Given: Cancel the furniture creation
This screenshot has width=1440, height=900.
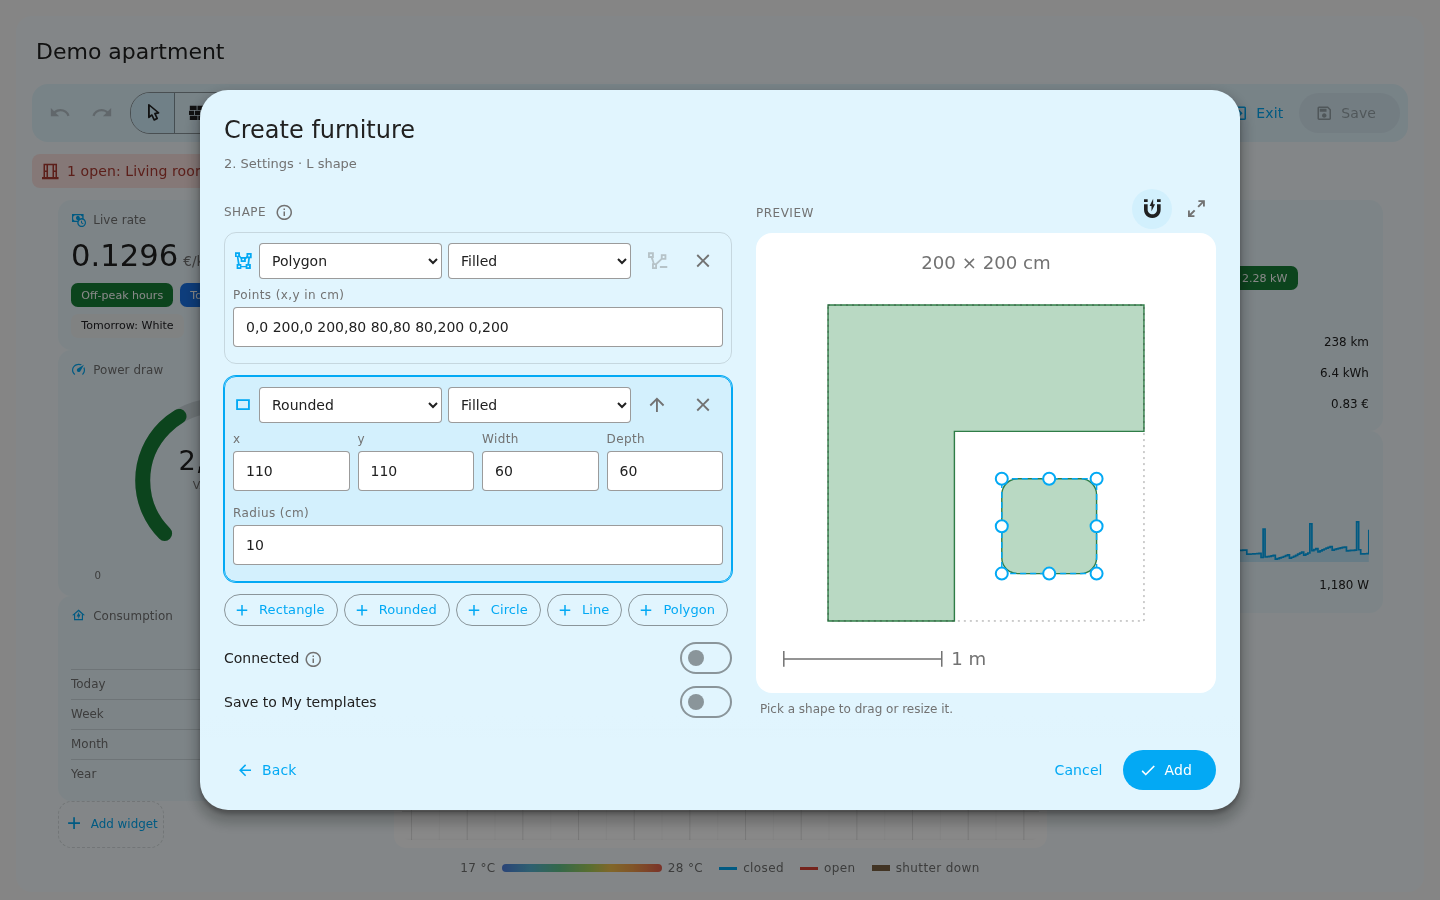Looking at the screenshot, I should (1078, 770).
